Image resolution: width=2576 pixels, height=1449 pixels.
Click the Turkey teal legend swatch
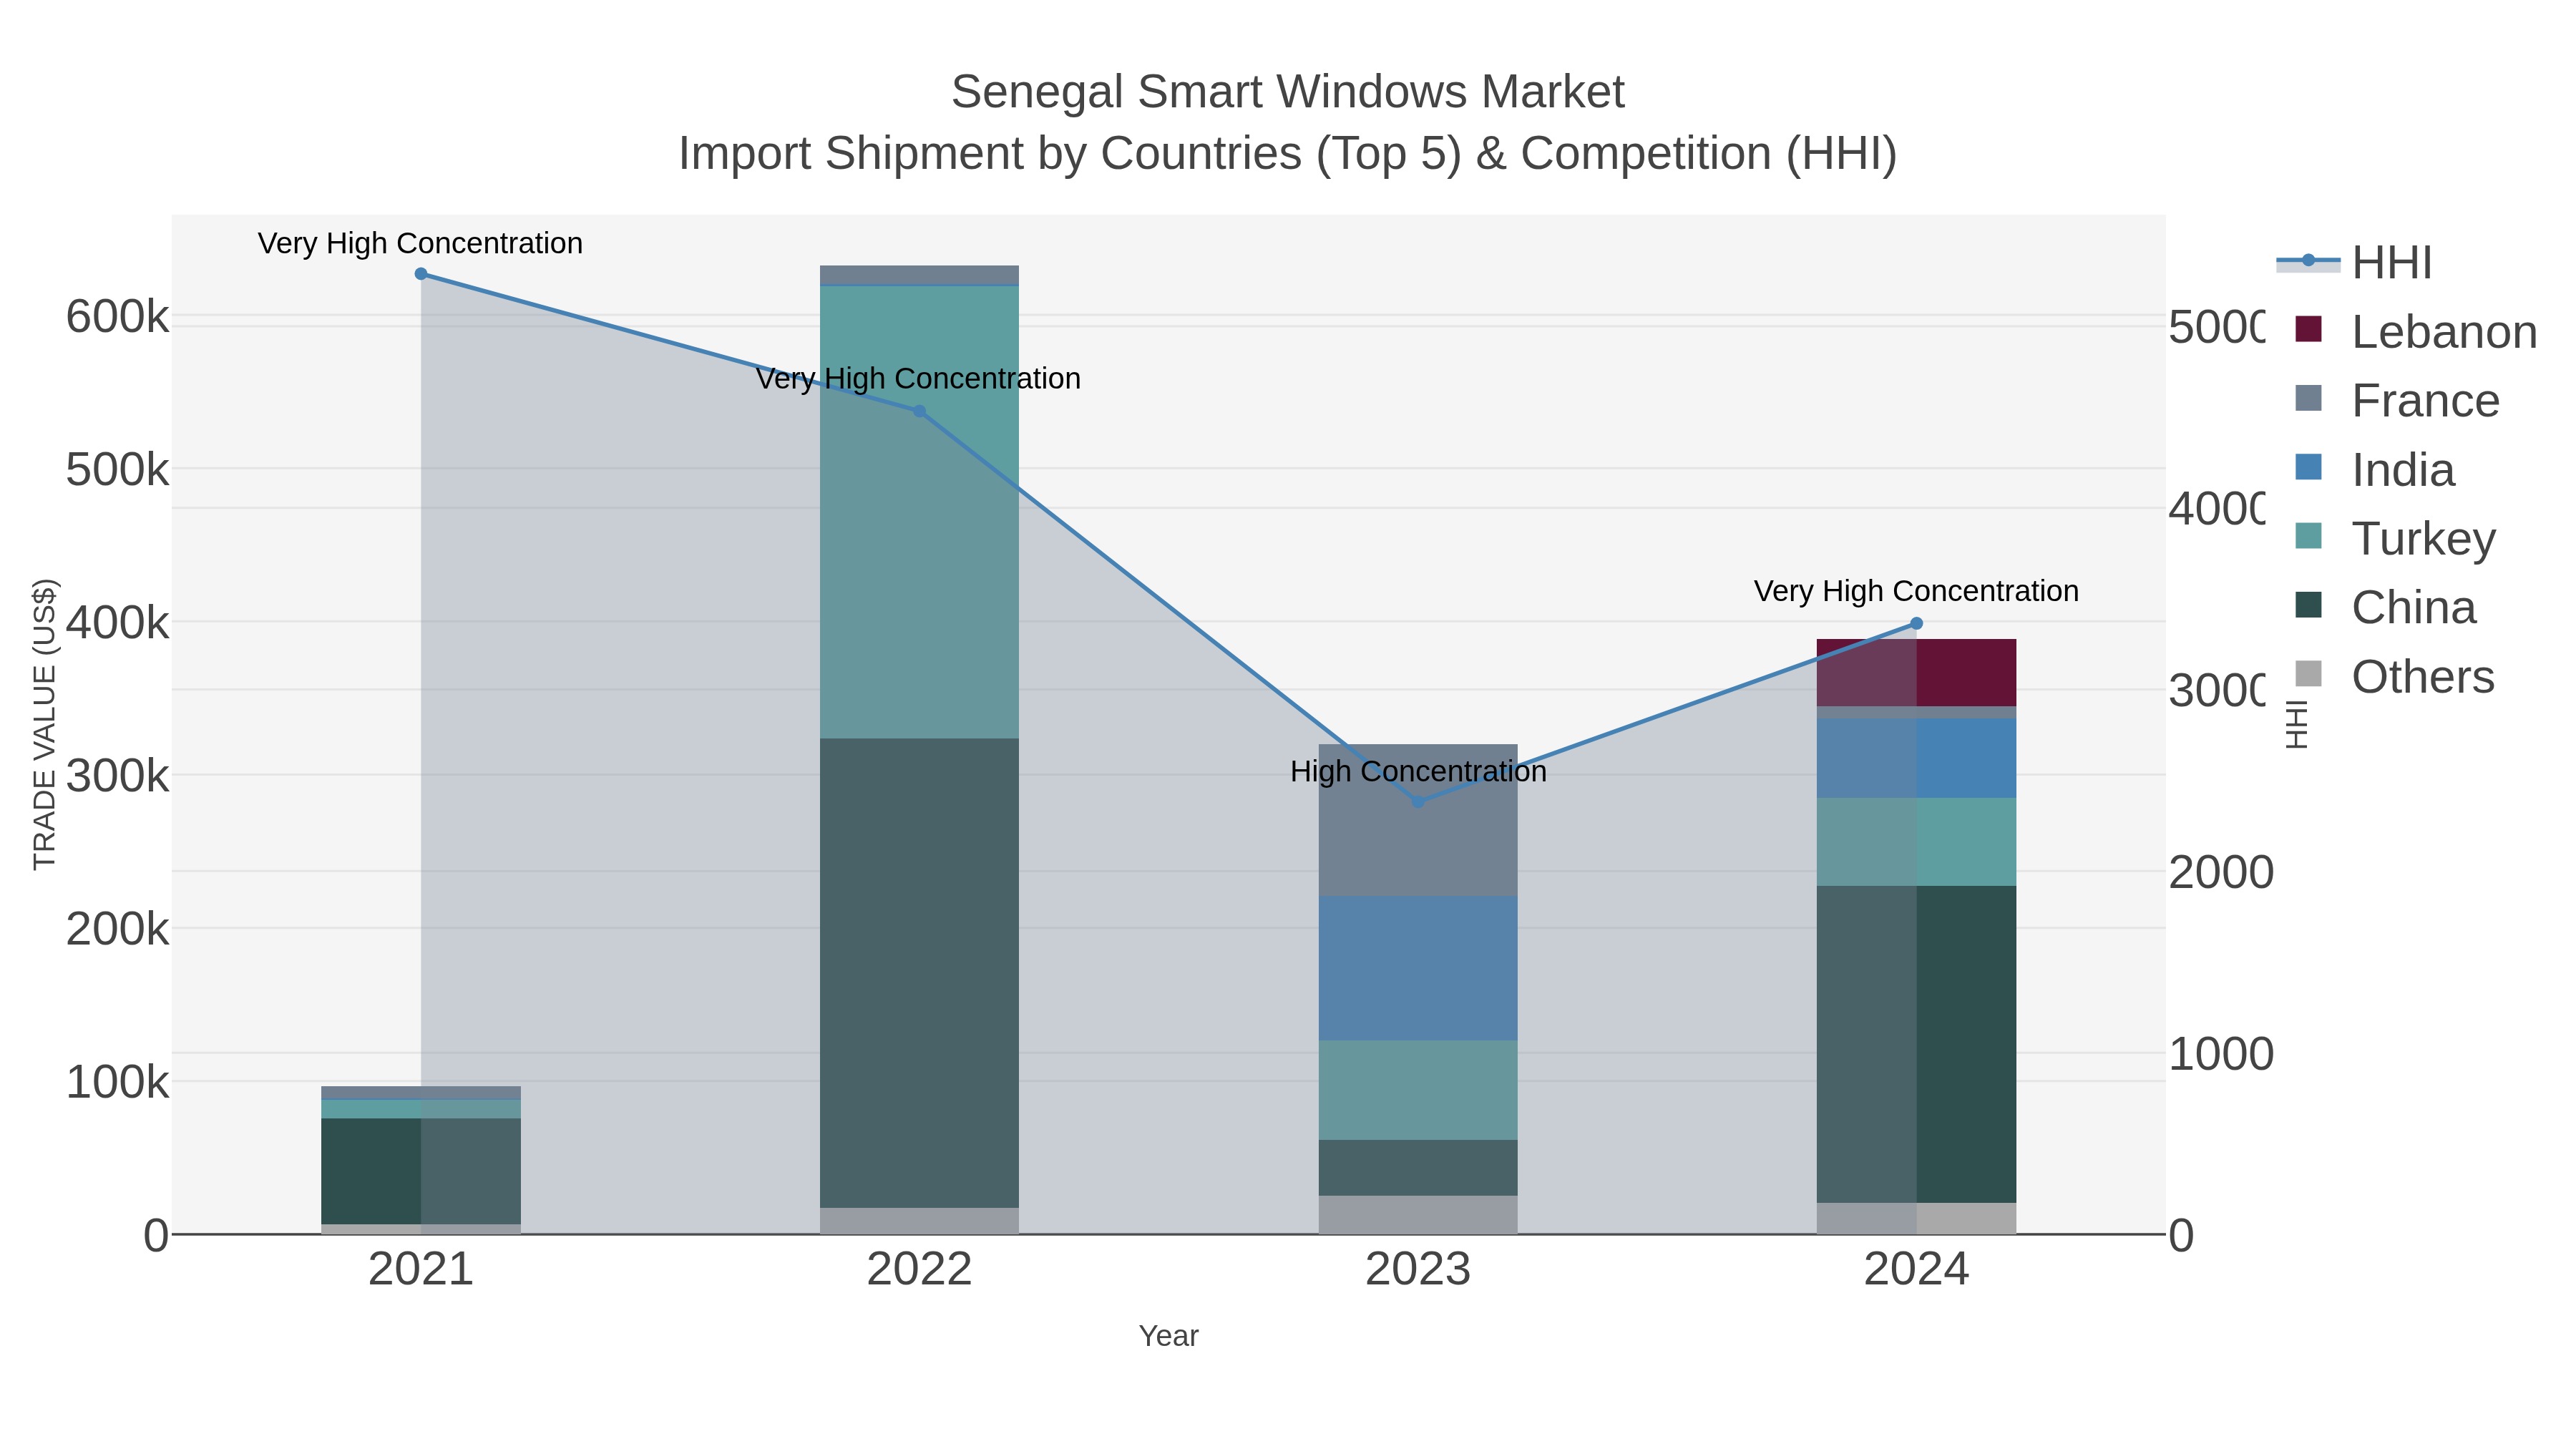tap(2308, 536)
